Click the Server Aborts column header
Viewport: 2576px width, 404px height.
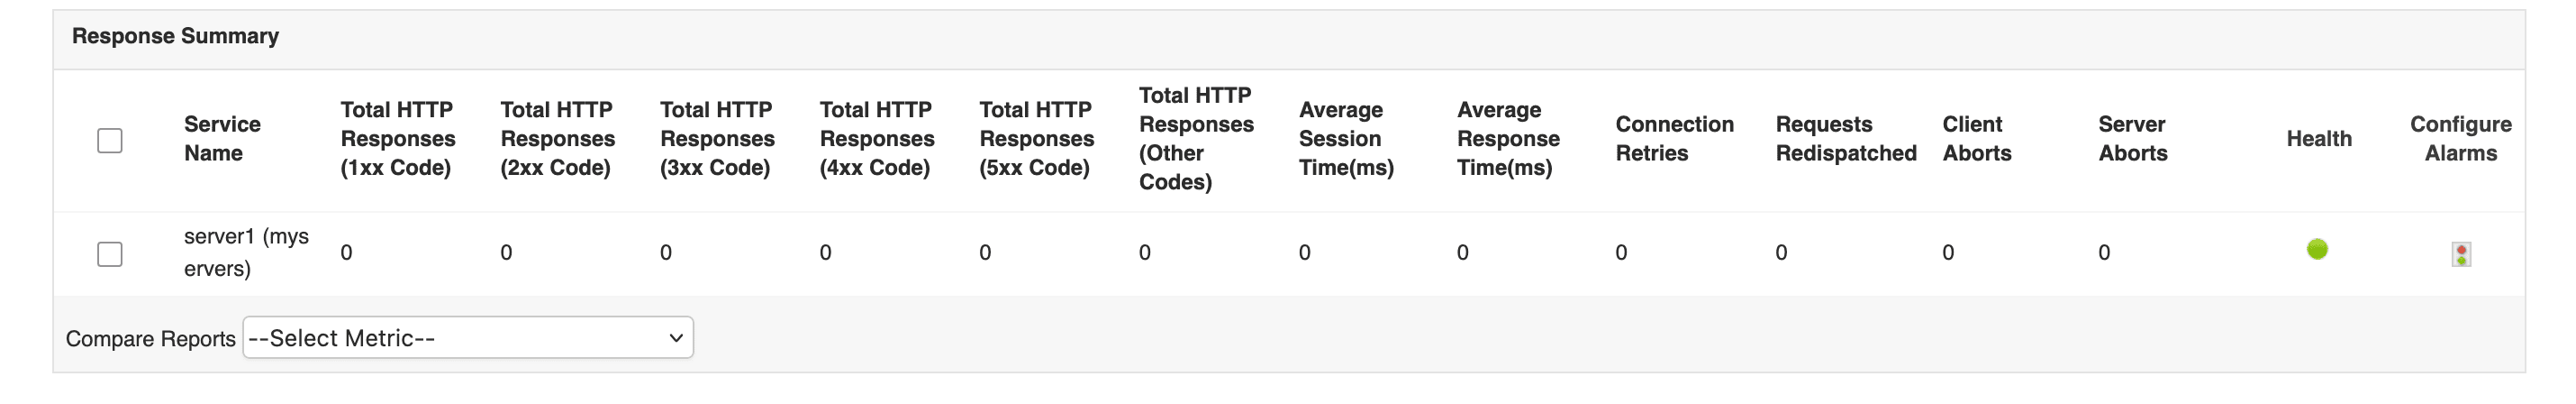[x=2132, y=139]
